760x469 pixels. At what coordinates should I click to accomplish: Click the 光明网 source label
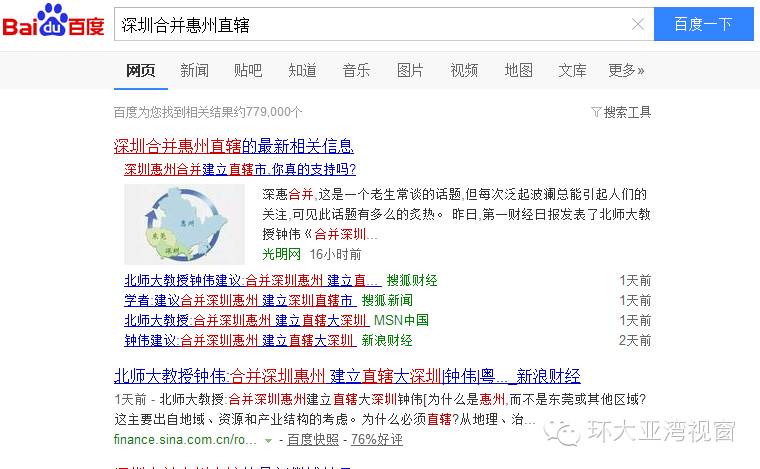coord(282,254)
